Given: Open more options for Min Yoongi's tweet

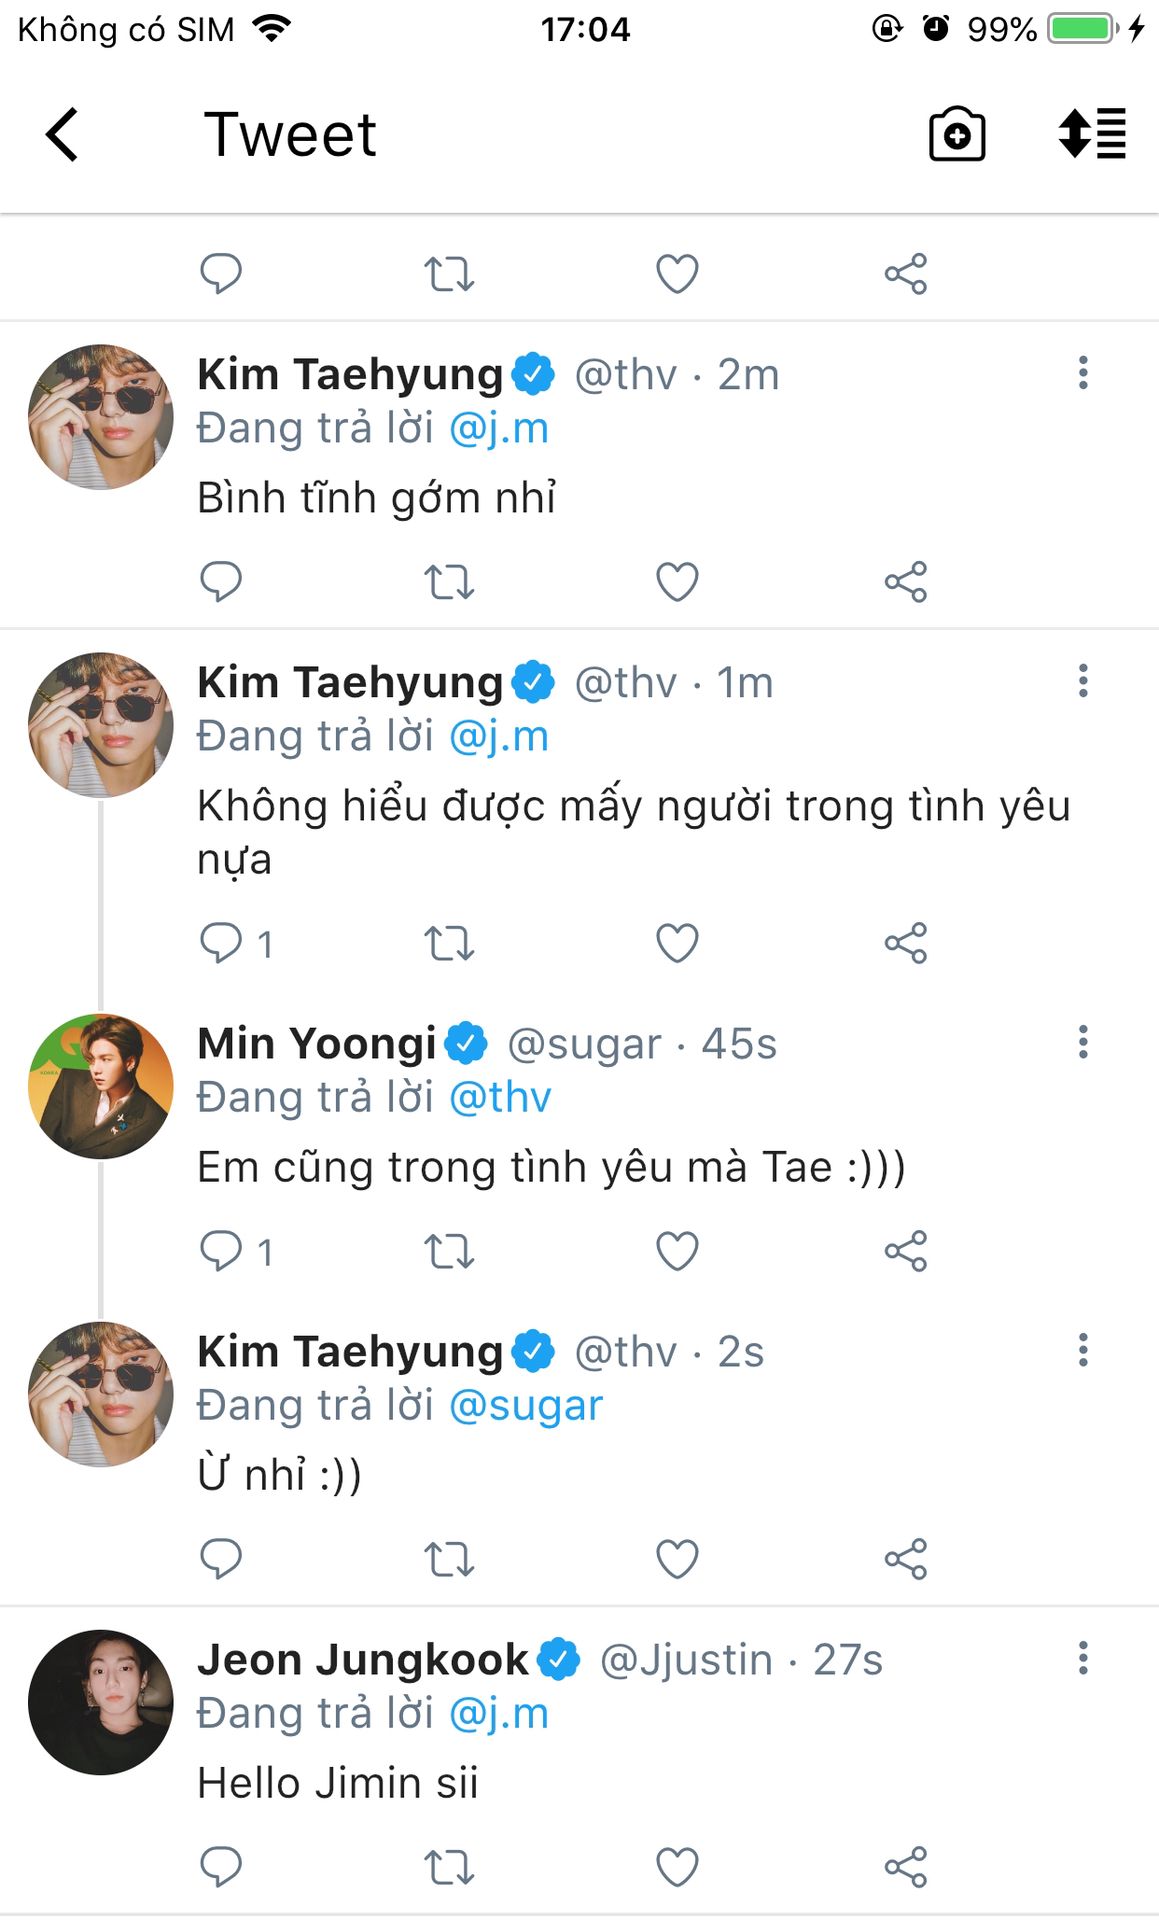Looking at the screenshot, I should pos(1083,1042).
